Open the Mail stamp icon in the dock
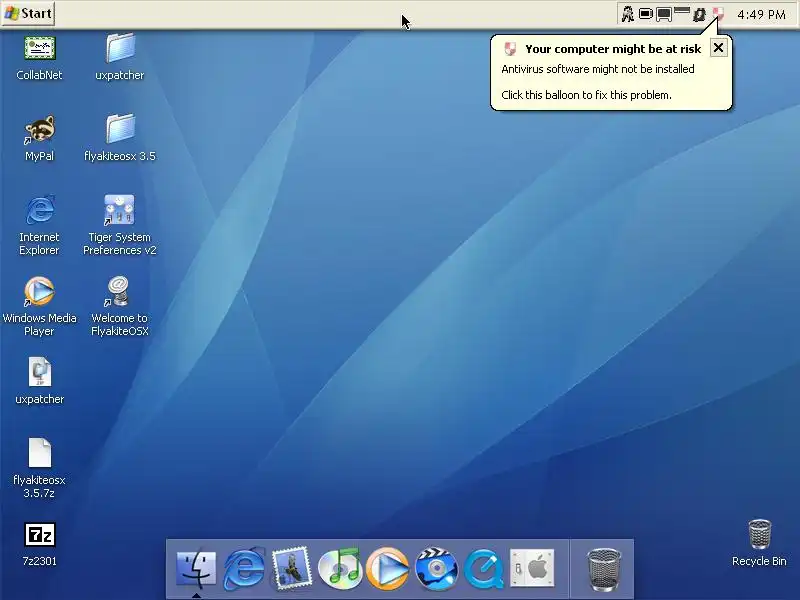The image size is (800, 600). coord(291,568)
